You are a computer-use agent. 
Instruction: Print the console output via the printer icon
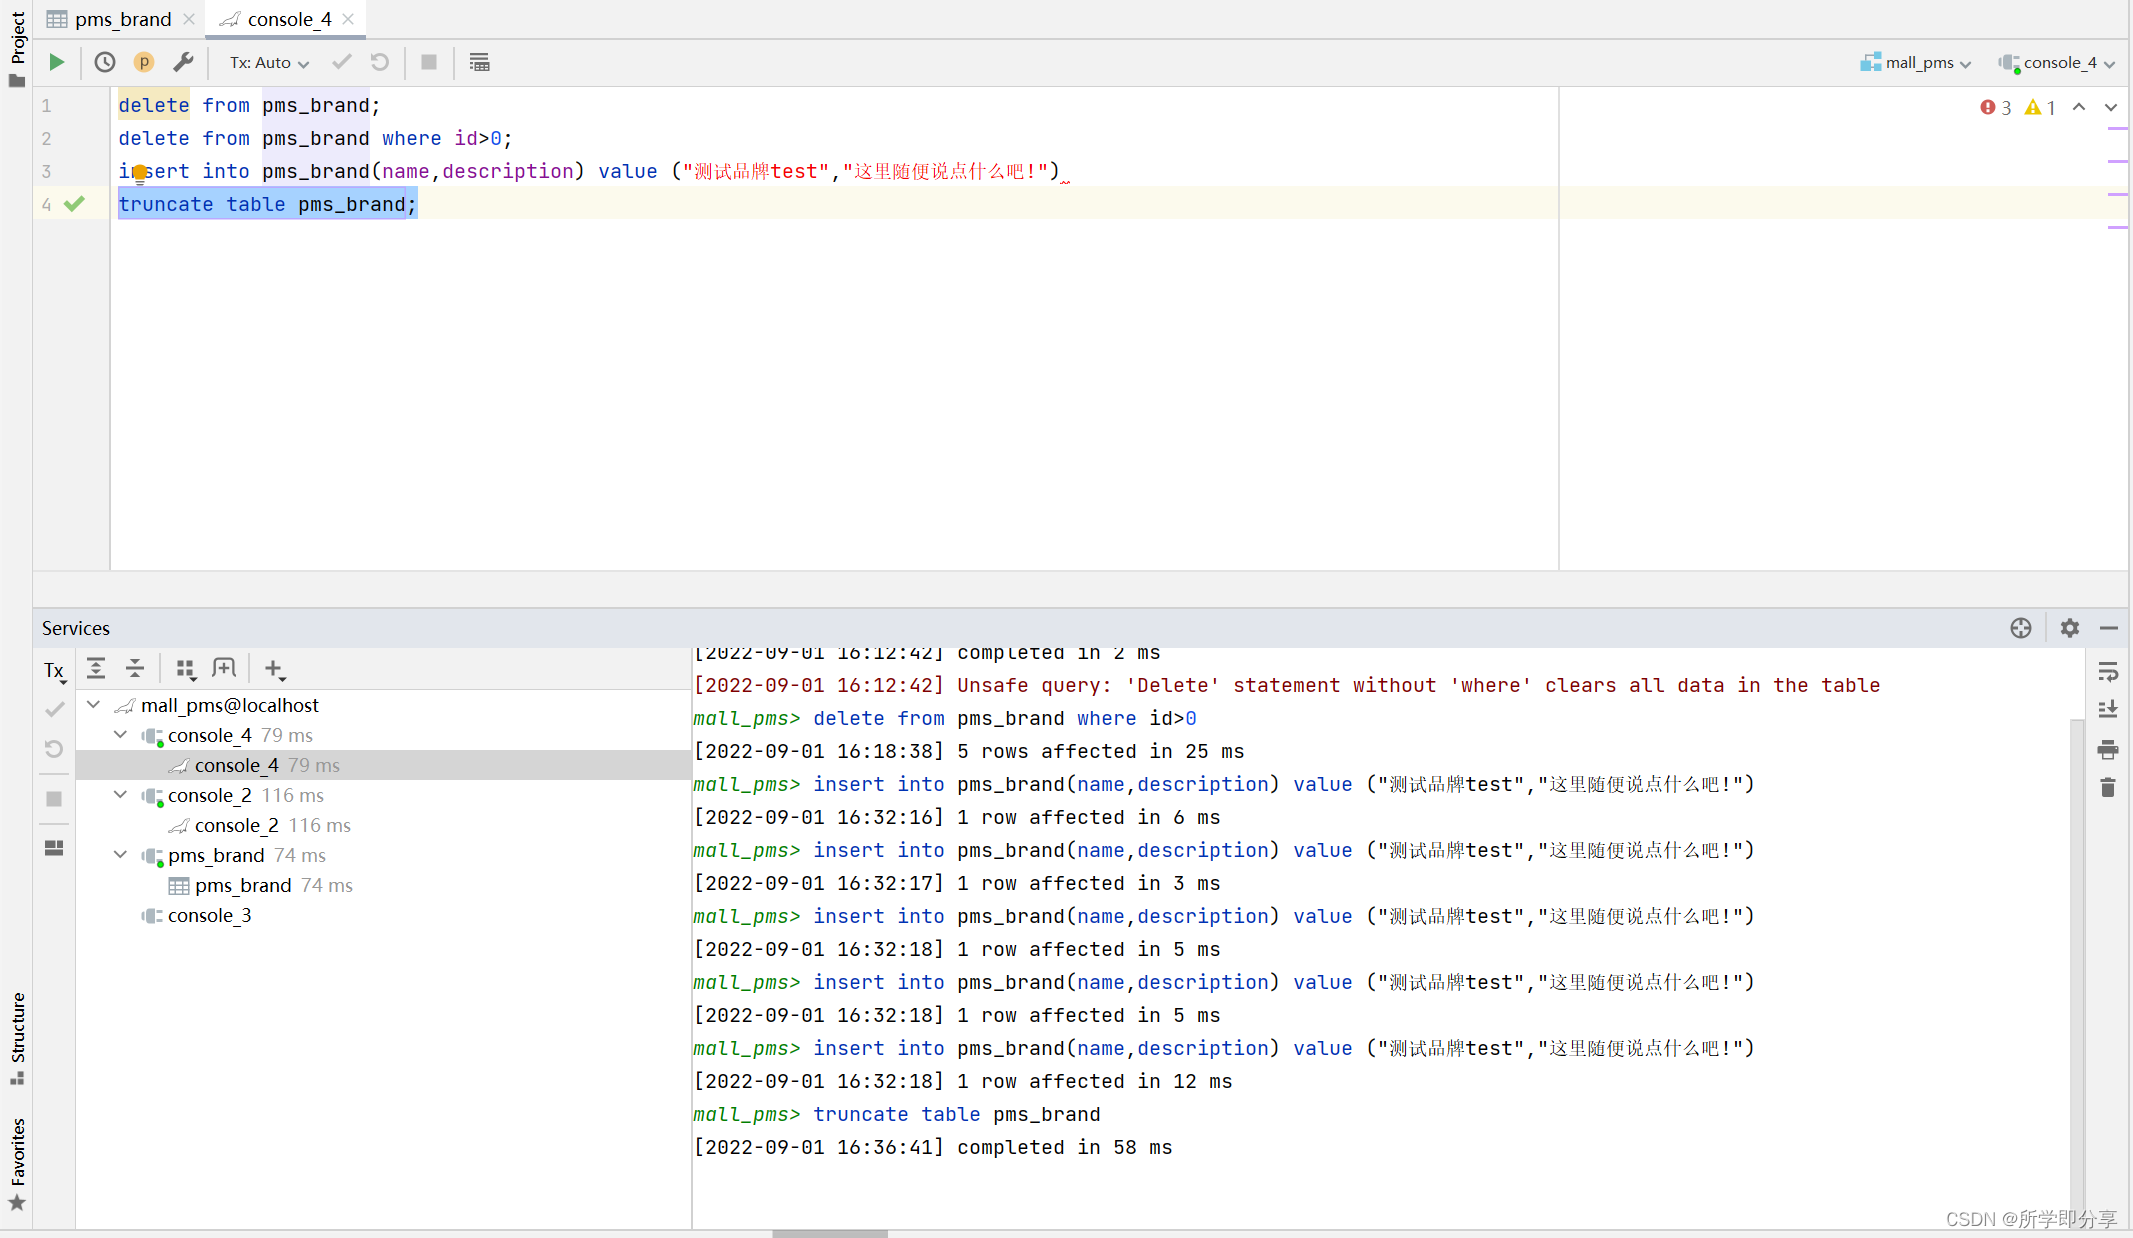click(2109, 750)
